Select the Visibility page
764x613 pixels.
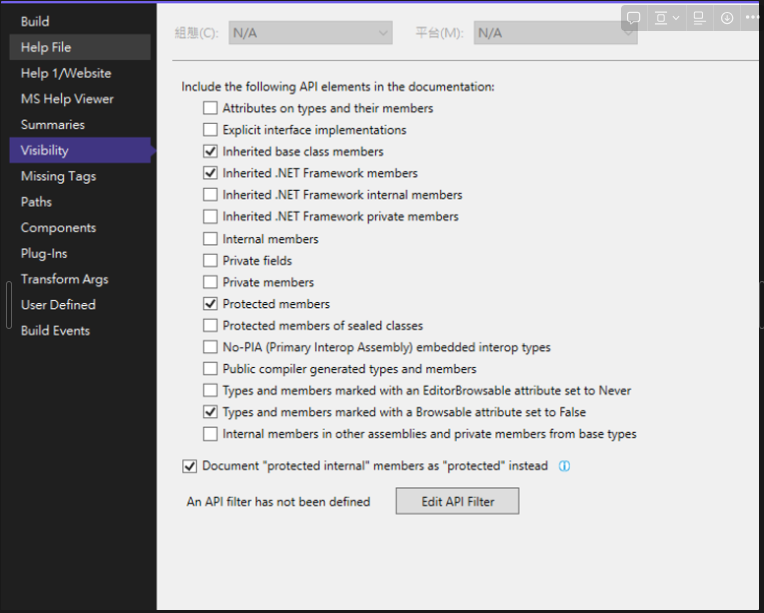click(80, 150)
